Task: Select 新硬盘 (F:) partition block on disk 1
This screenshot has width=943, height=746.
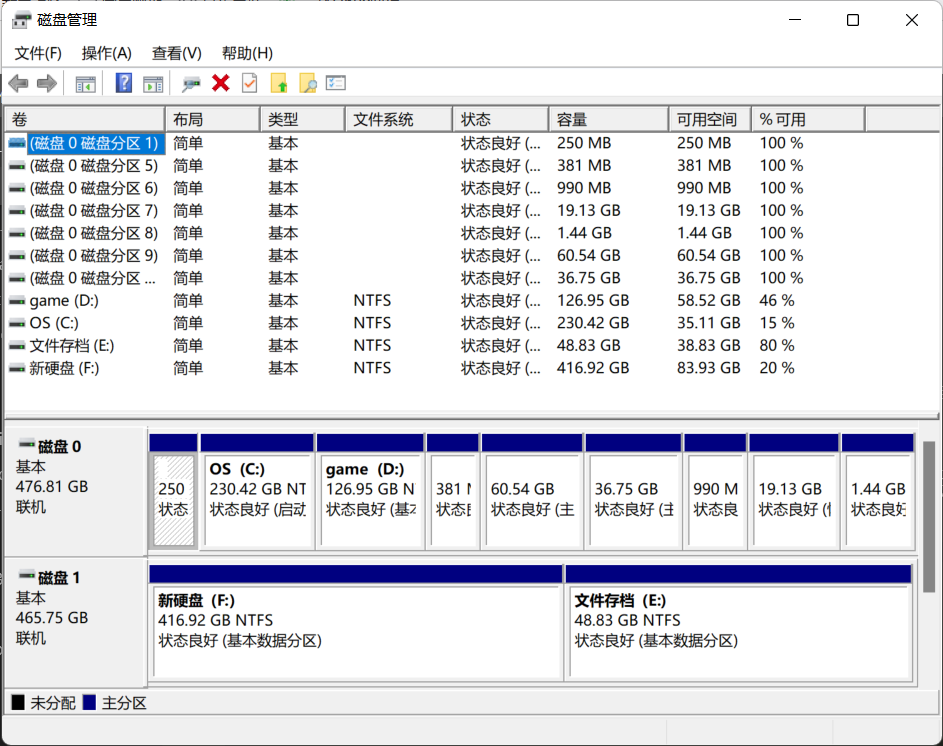Action: click(x=357, y=632)
